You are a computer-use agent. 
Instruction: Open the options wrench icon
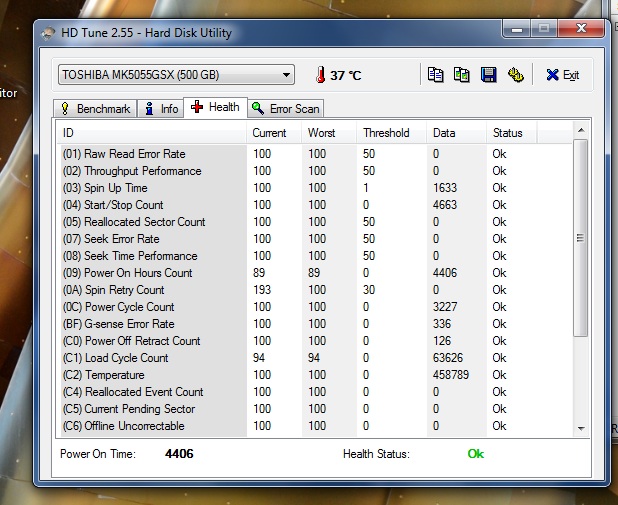coord(515,75)
